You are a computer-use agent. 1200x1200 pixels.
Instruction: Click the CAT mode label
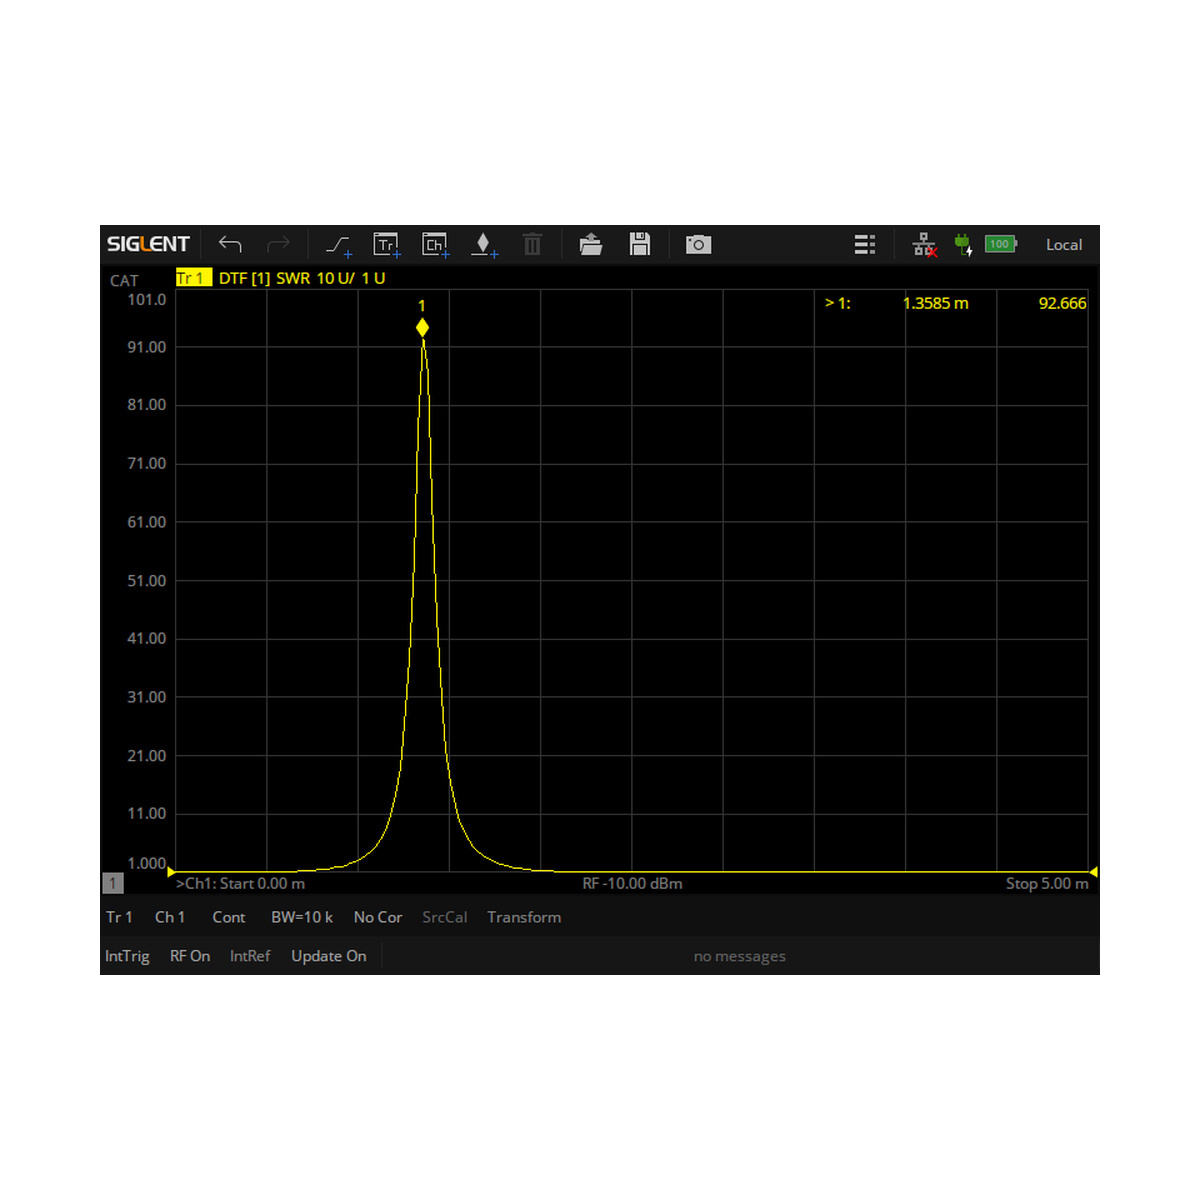124,281
